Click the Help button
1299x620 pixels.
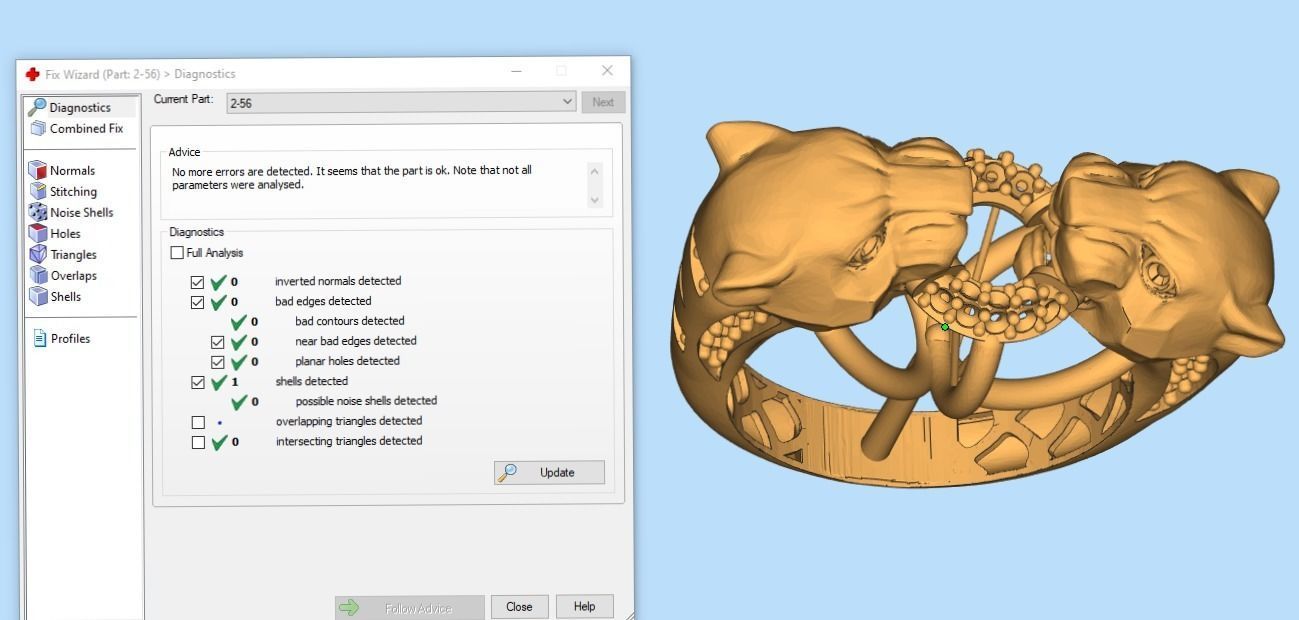coord(584,606)
